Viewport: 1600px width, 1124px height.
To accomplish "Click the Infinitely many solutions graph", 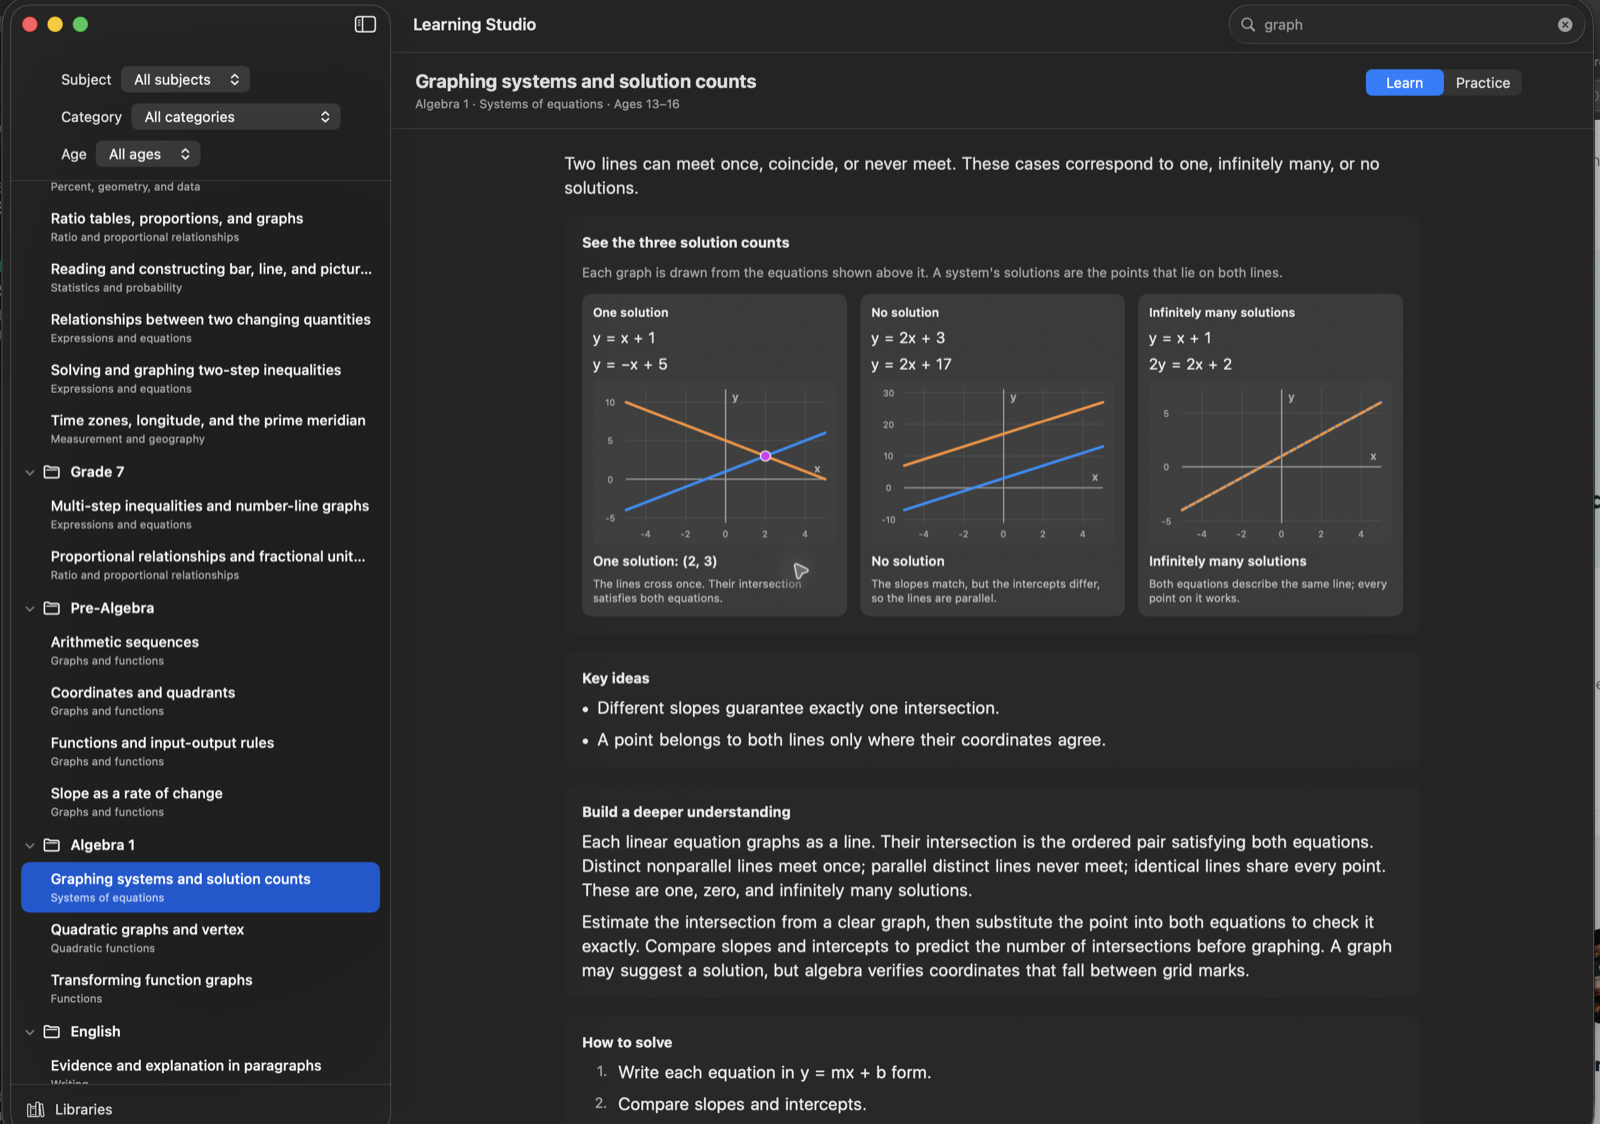I will tap(1270, 462).
